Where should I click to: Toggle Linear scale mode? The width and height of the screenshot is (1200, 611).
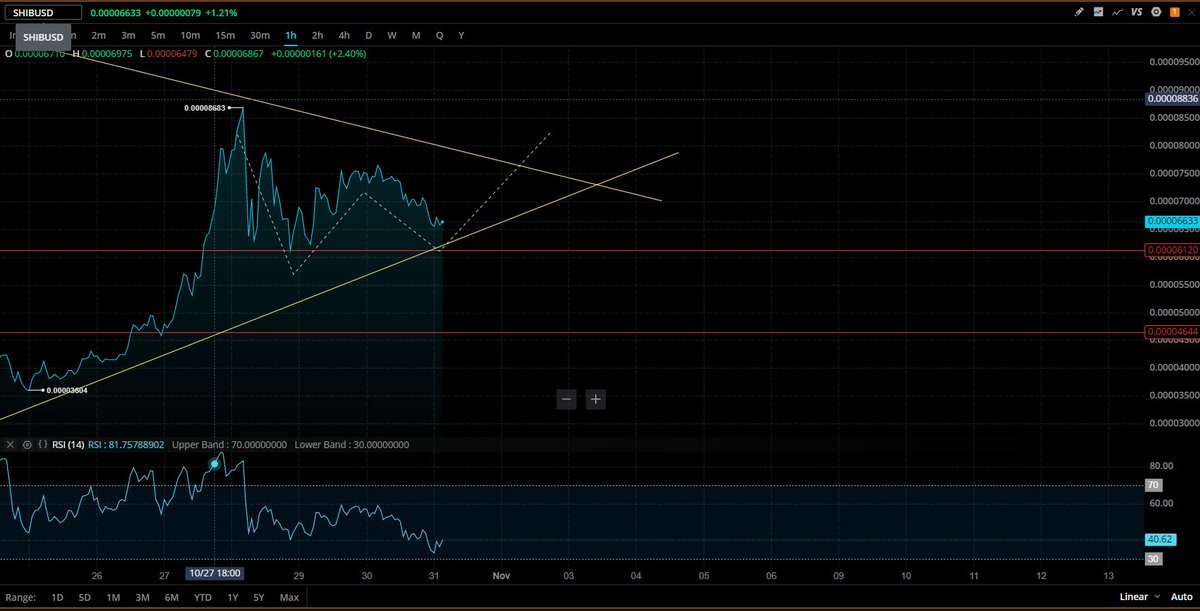pyautogui.click(x=1133, y=597)
